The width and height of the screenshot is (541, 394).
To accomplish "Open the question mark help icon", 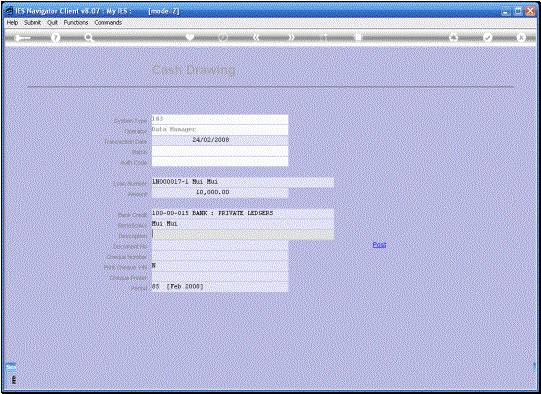I will (x=55, y=37).
